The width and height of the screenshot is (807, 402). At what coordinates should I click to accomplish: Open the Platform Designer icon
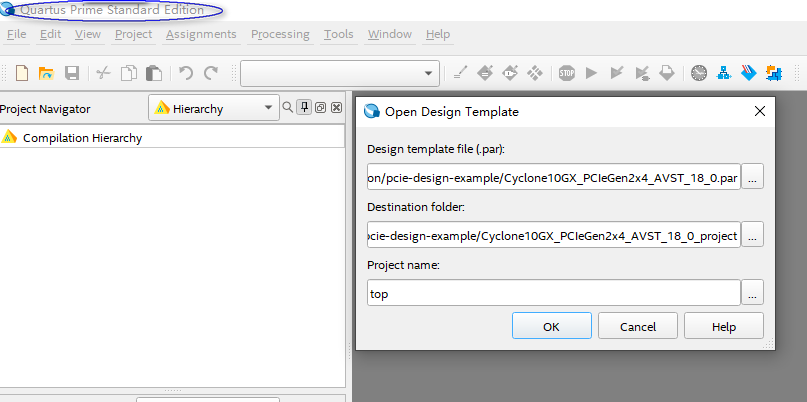tap(774, 73)
